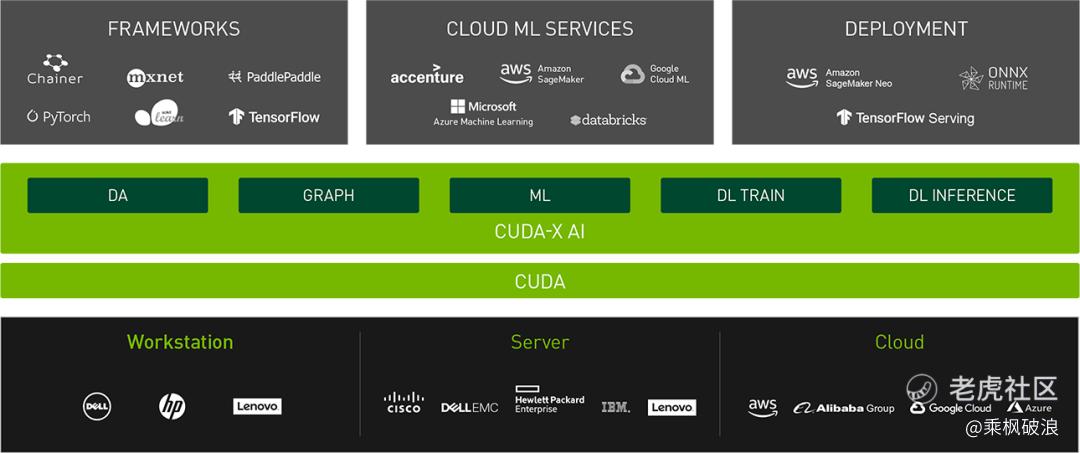Click the CUDA-X AI label

(540, 232)
